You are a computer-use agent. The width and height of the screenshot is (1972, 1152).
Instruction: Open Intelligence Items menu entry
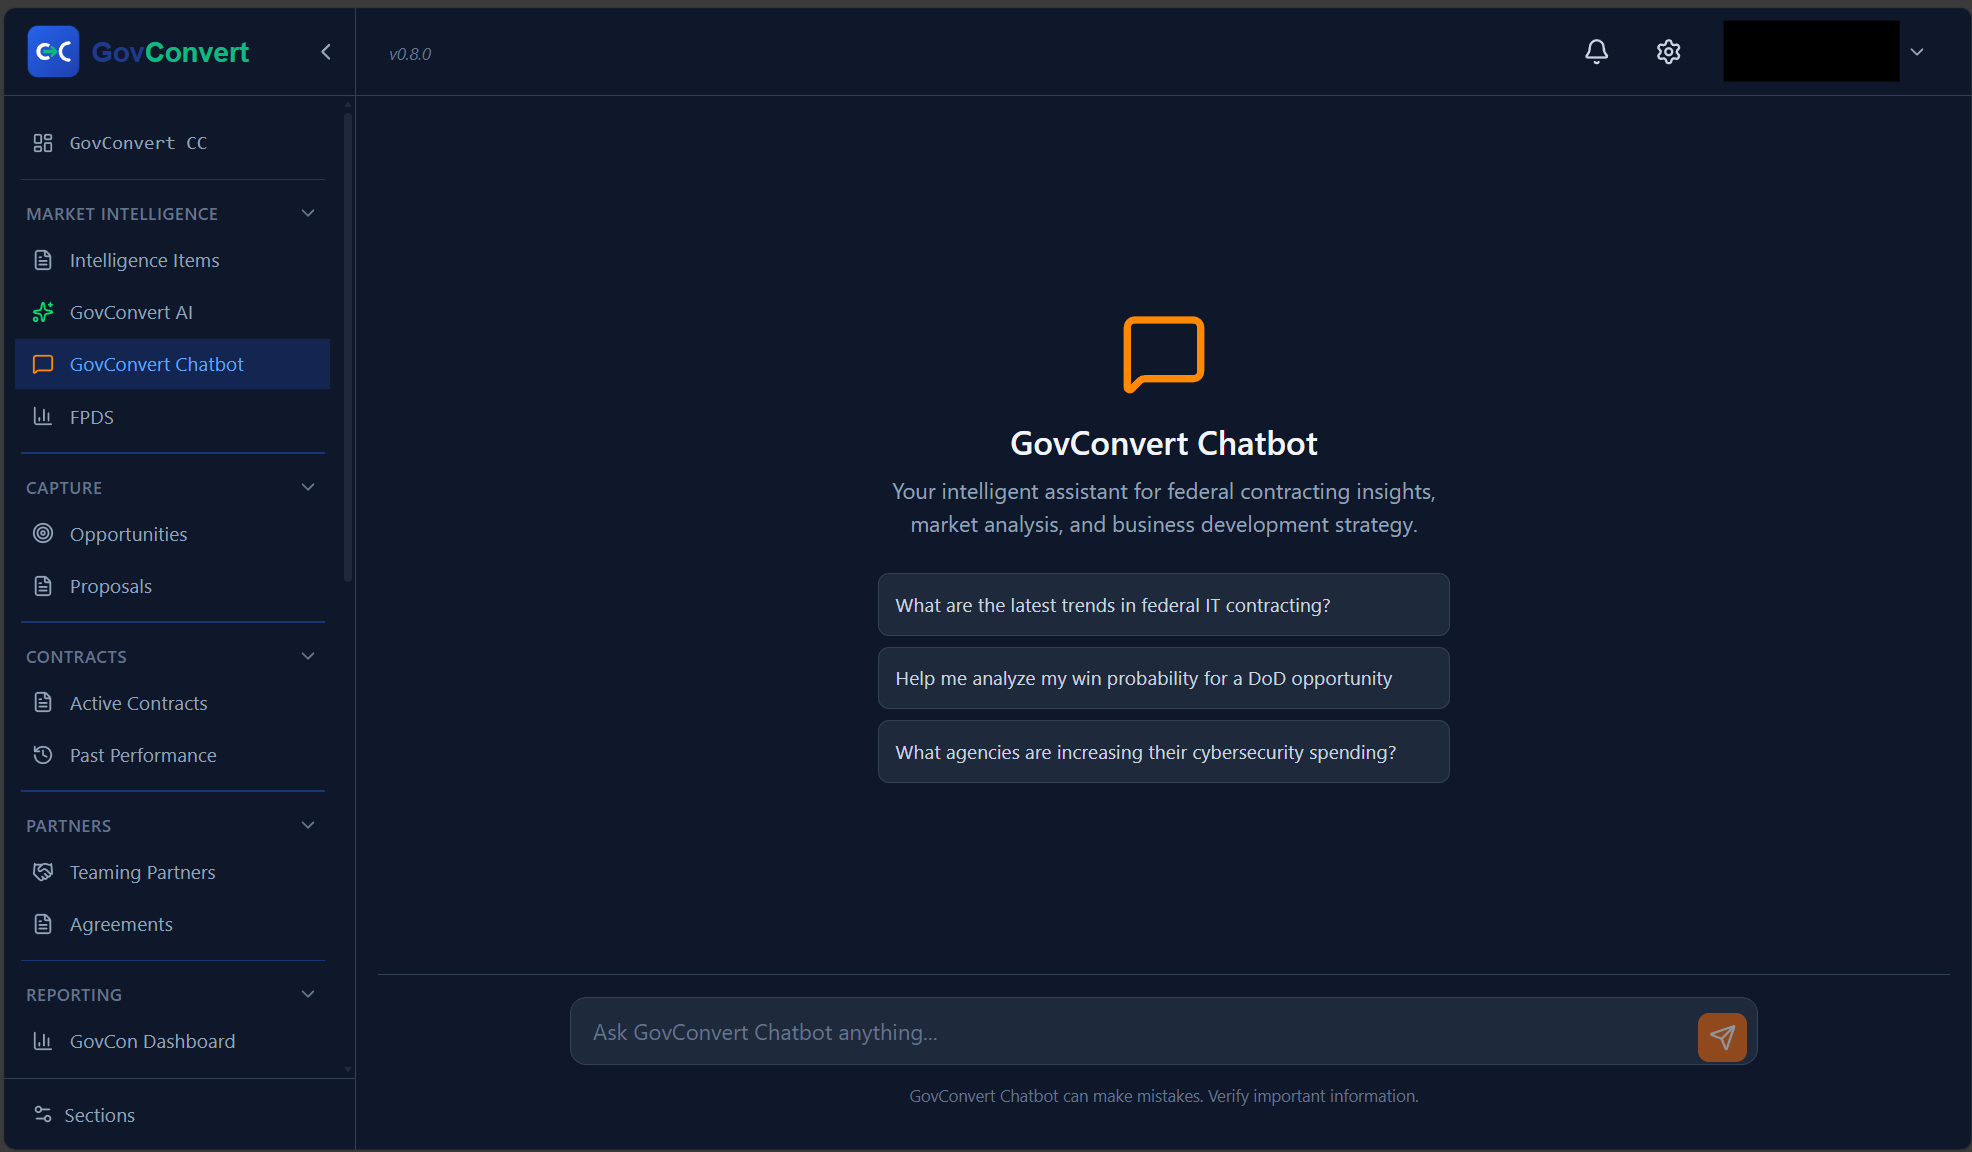click(x=144, y=260)
